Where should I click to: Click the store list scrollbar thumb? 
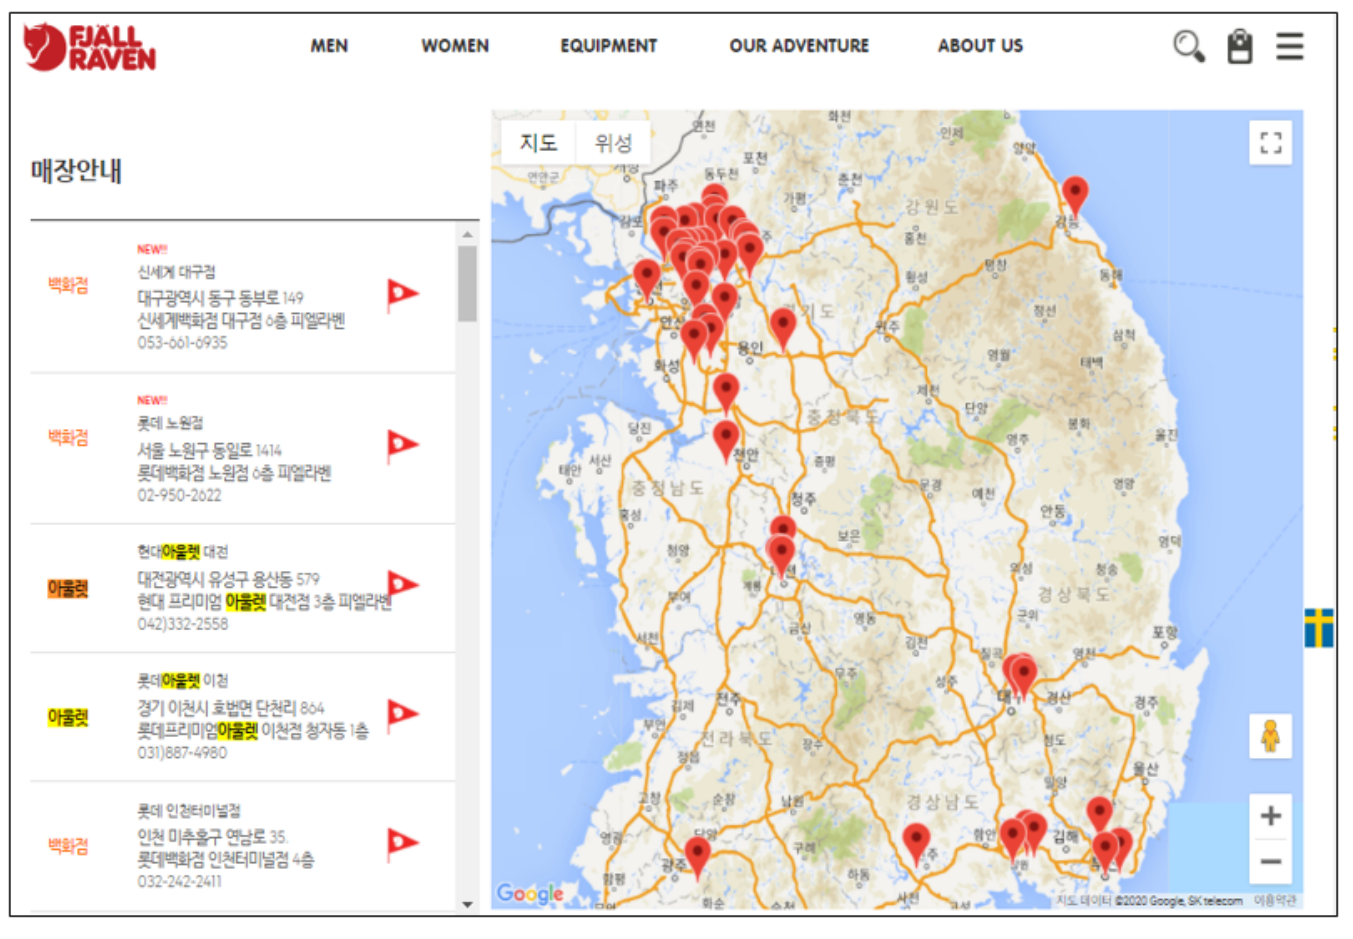point(467,284)
